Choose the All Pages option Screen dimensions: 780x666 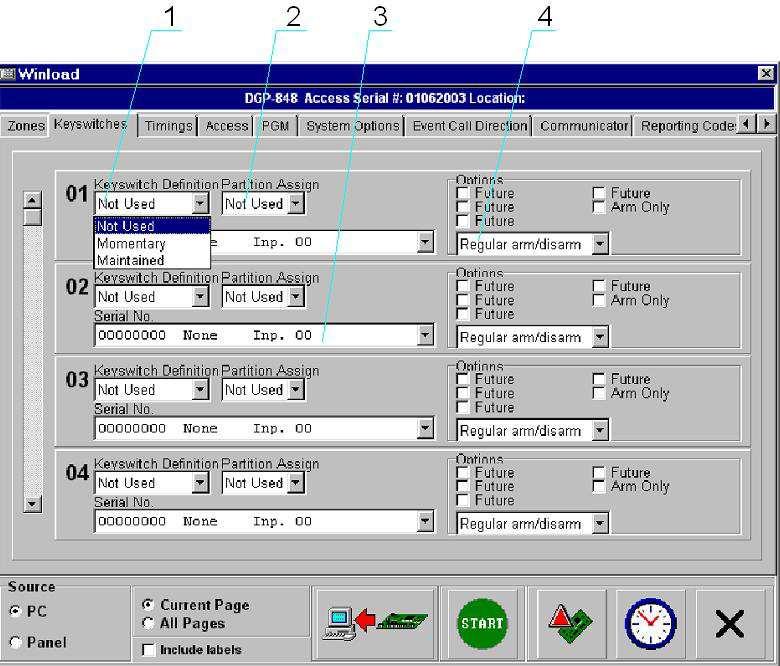coord(148,623)
